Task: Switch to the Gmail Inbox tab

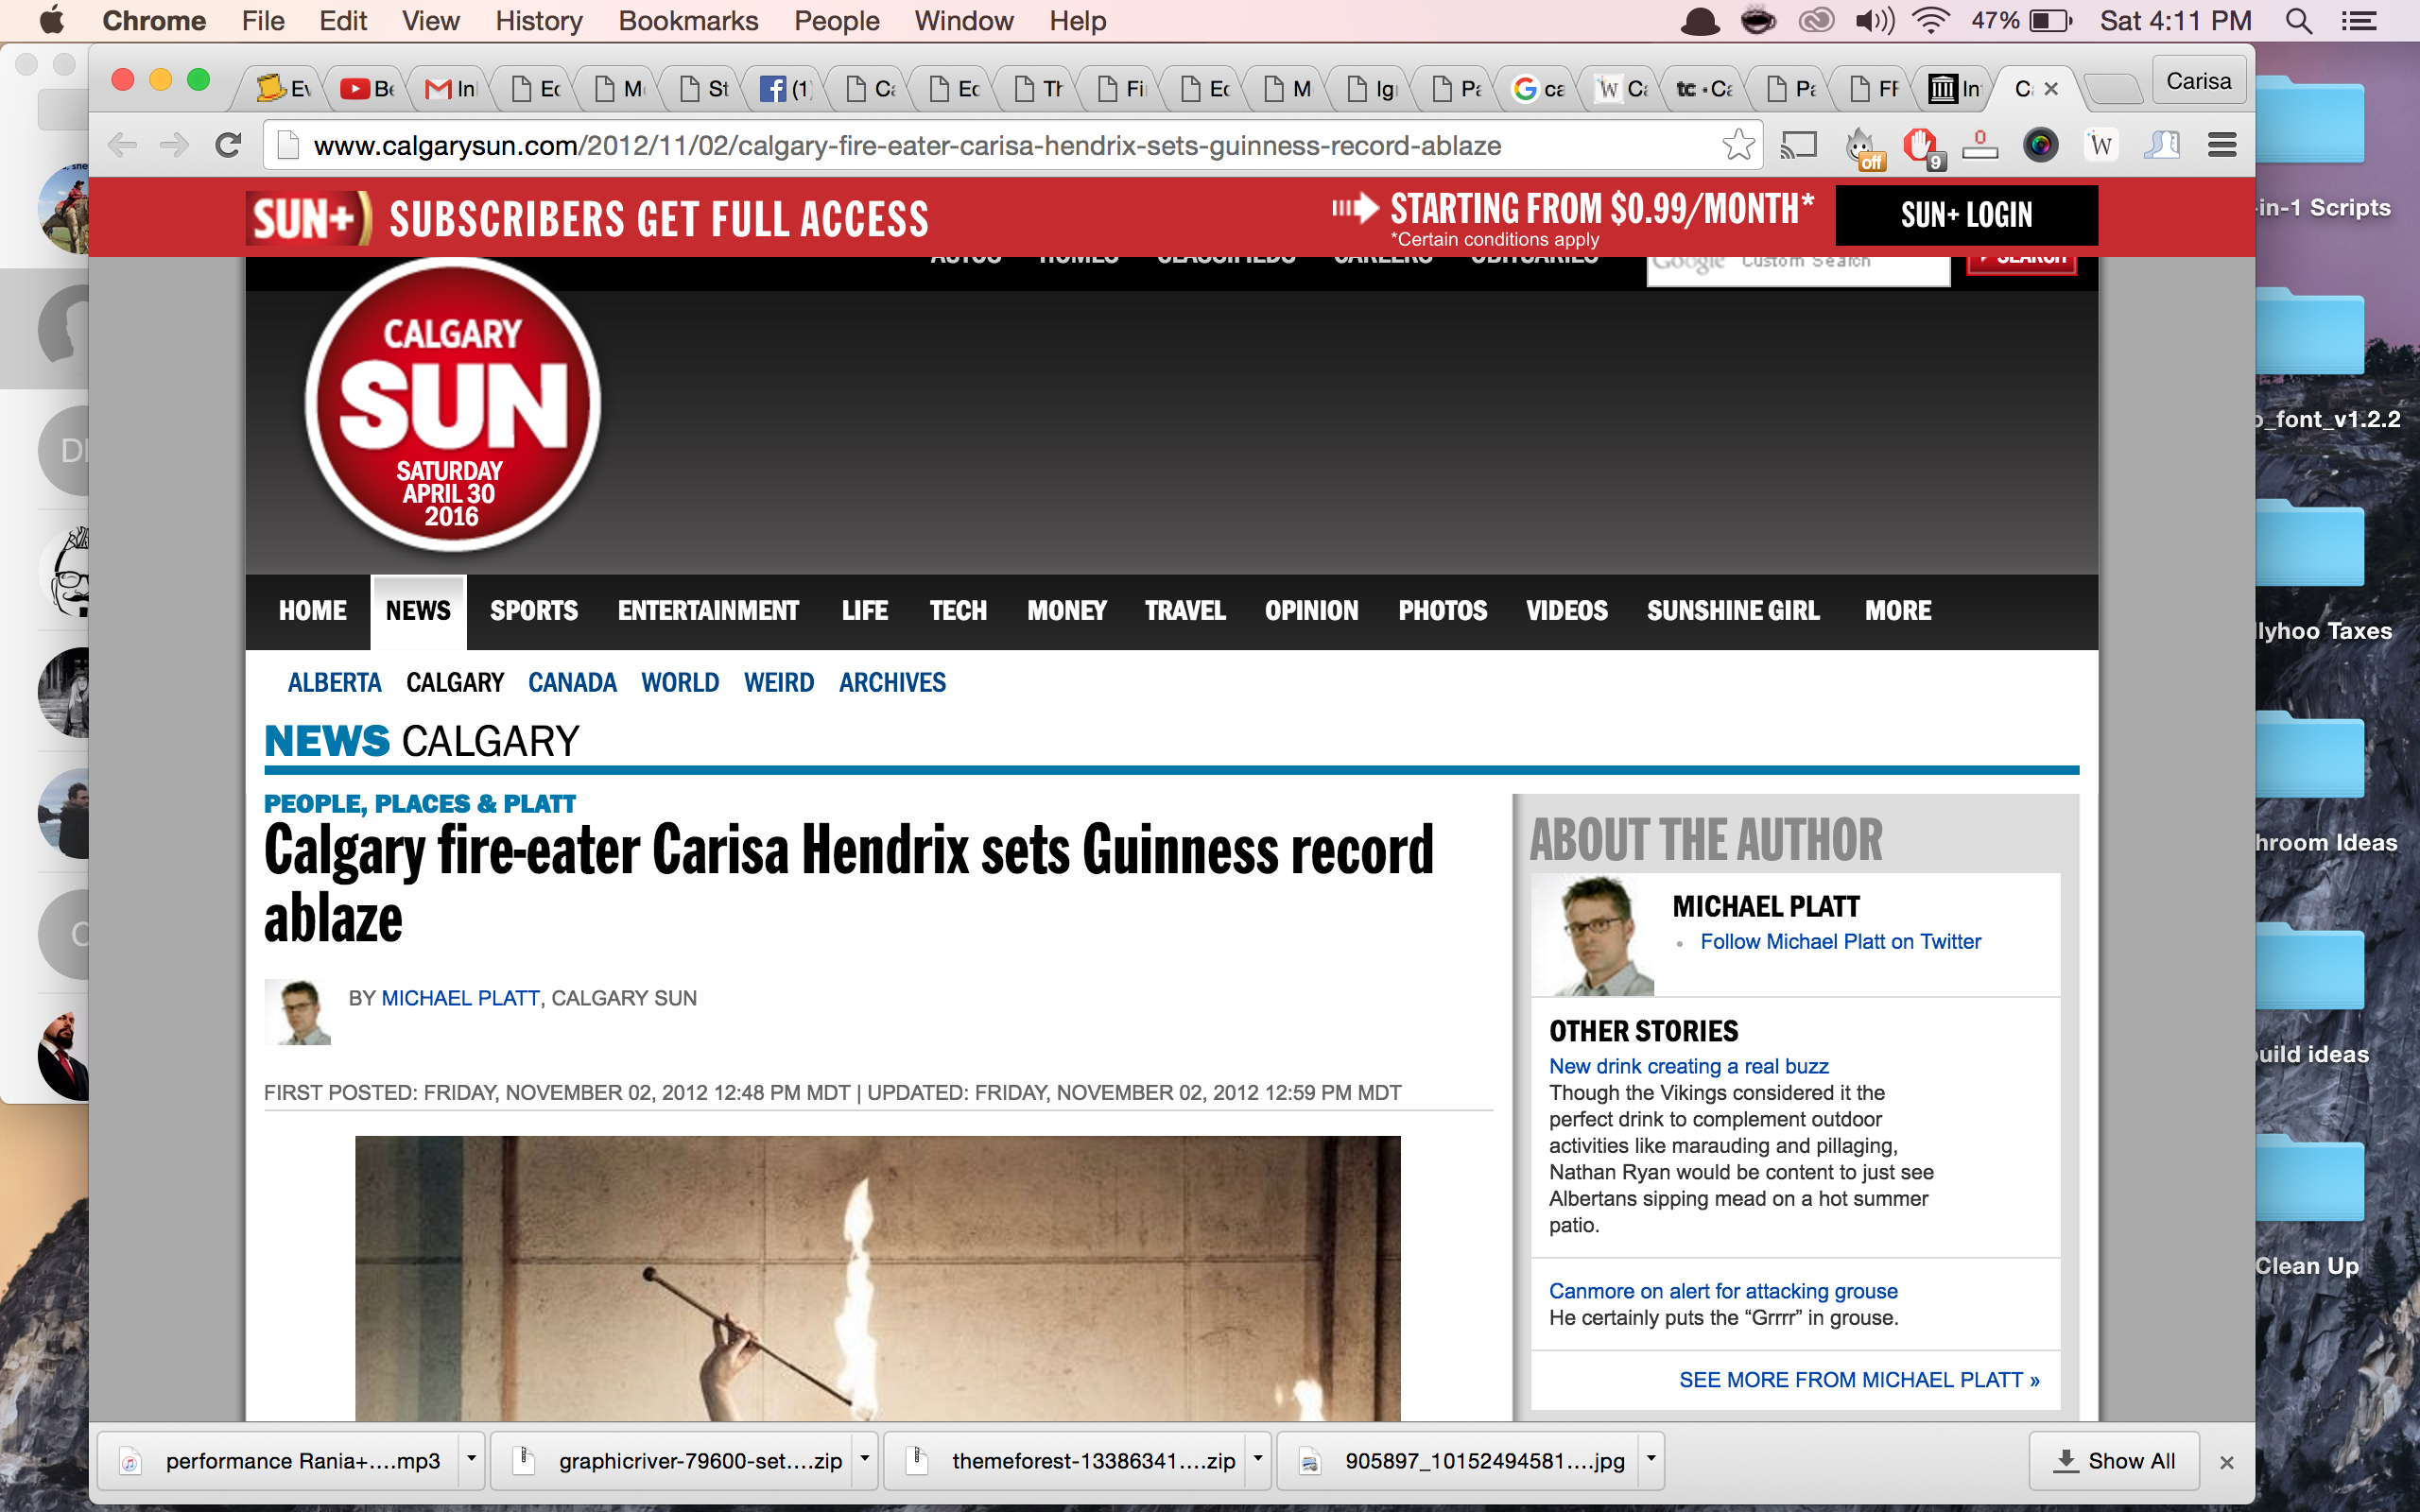Action: [451, 89]
